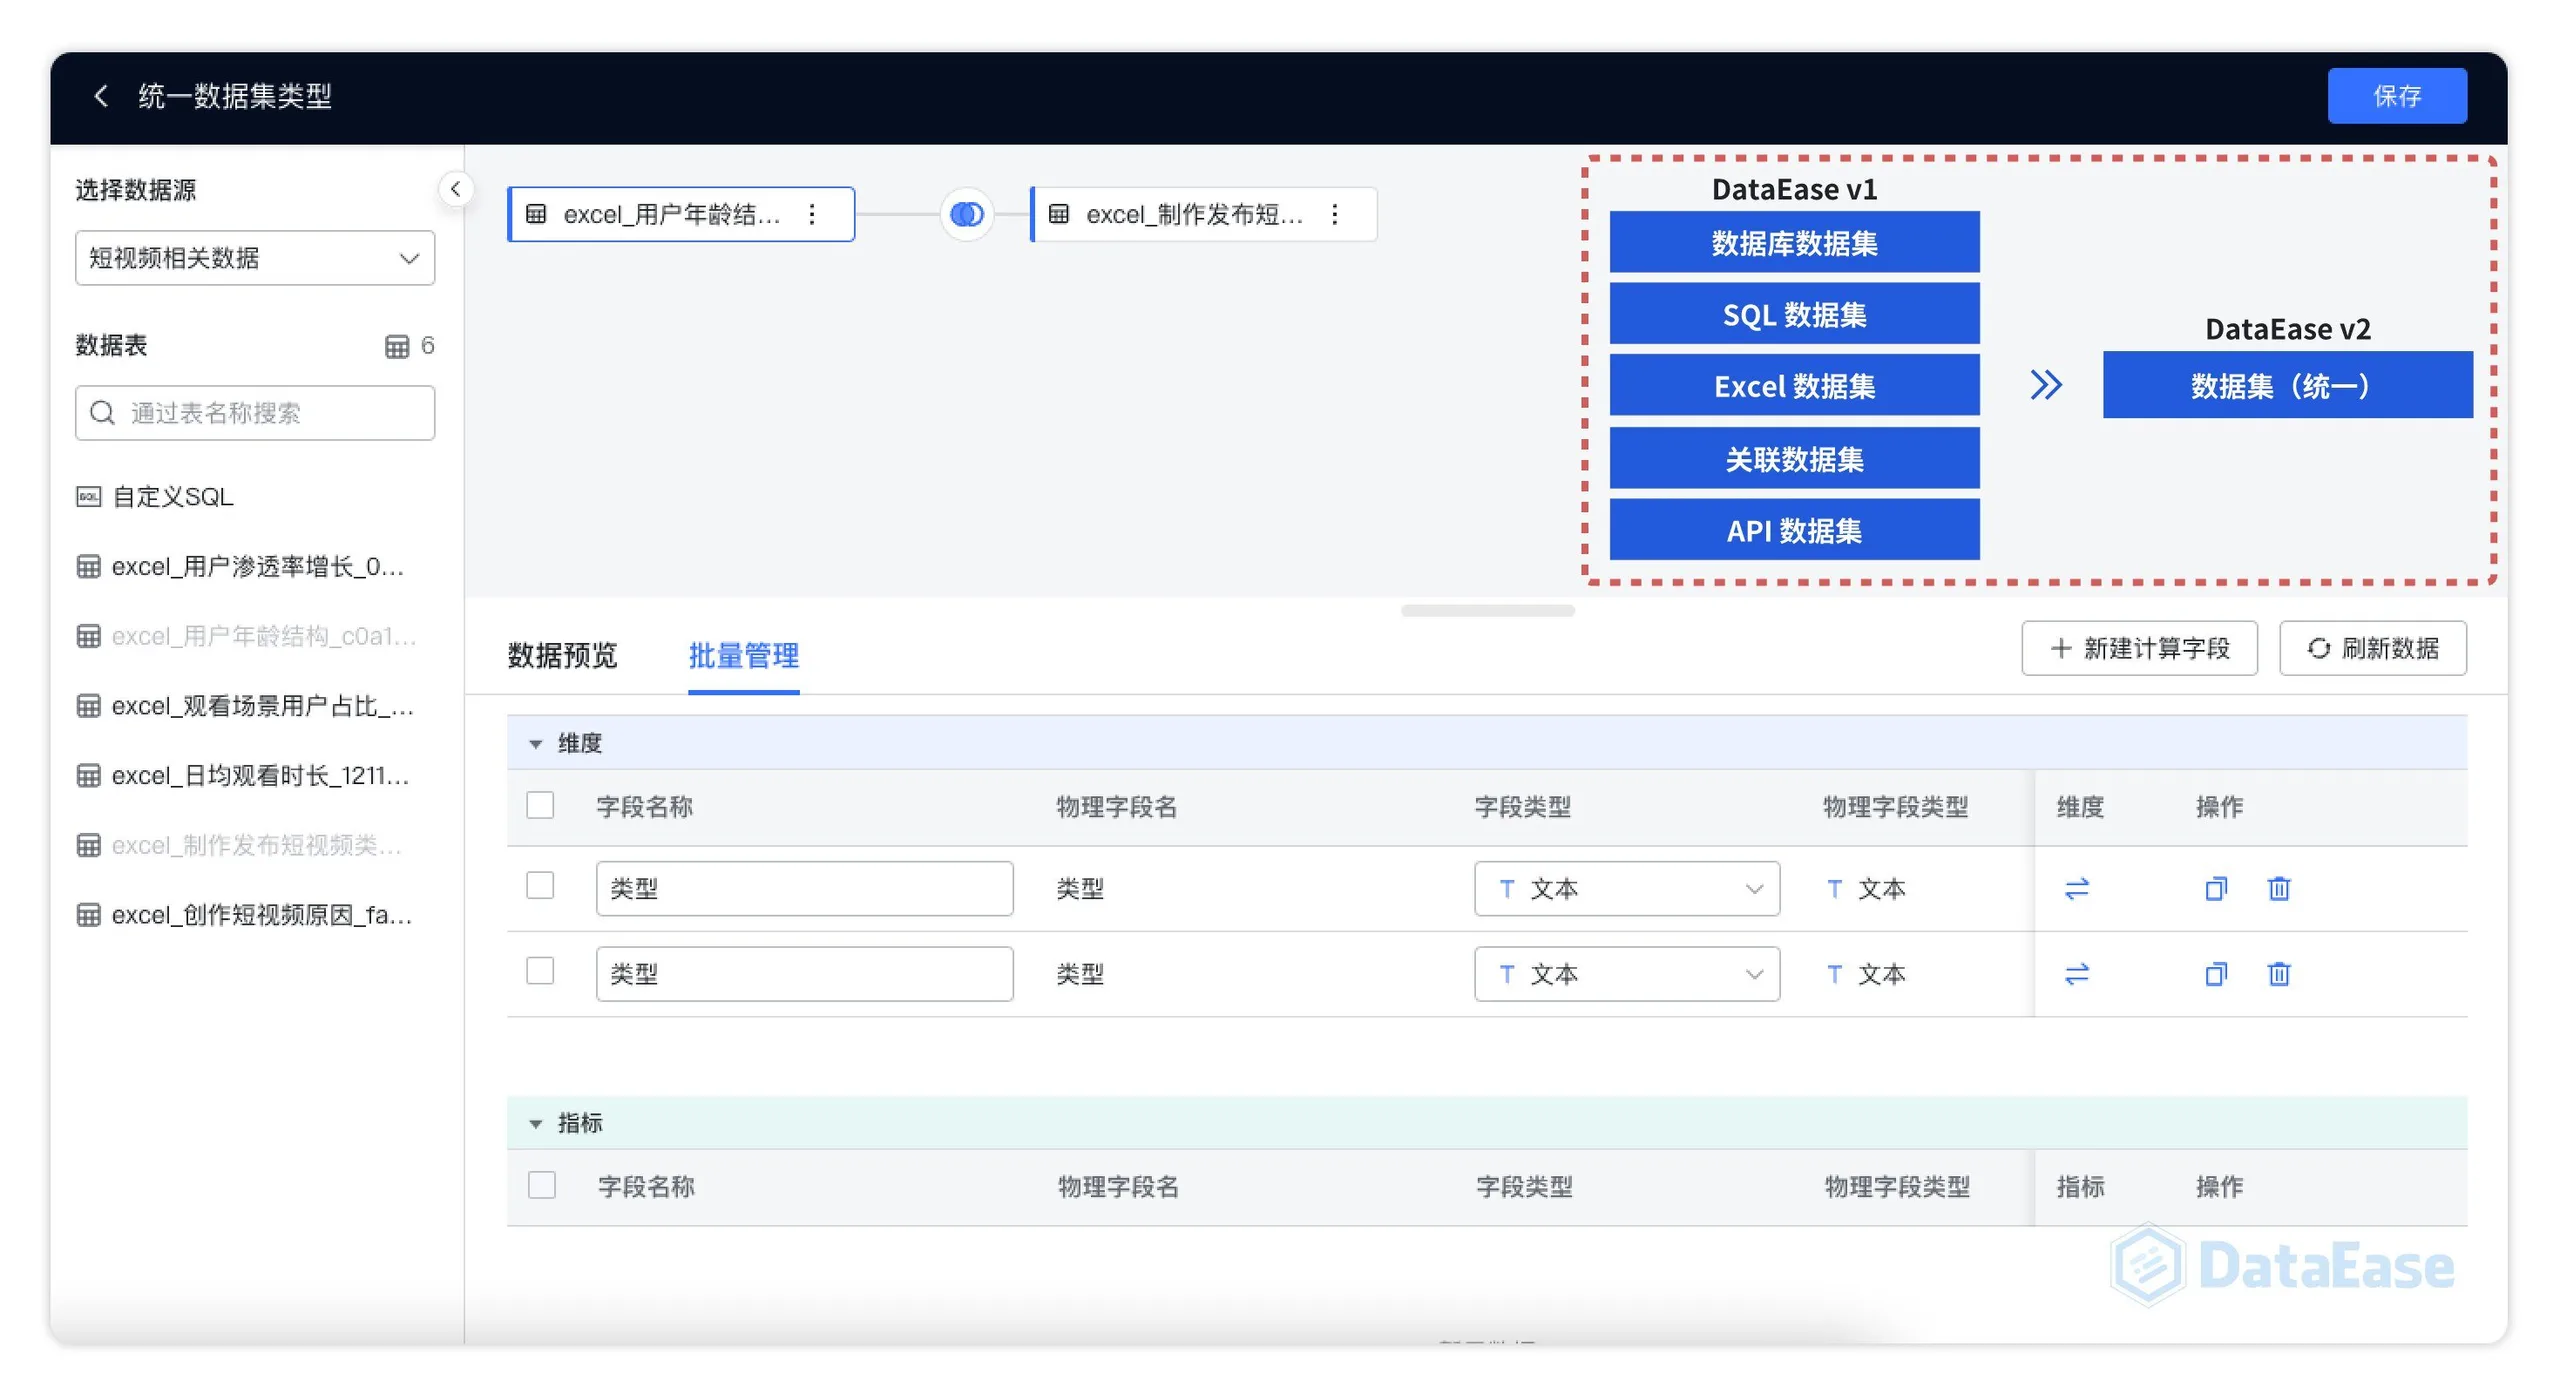The width and height of the screenshot is (2560, 1394).
Task: Copy the second 类型 field row
Action: pyautogui.click(x=2216, y=974)
